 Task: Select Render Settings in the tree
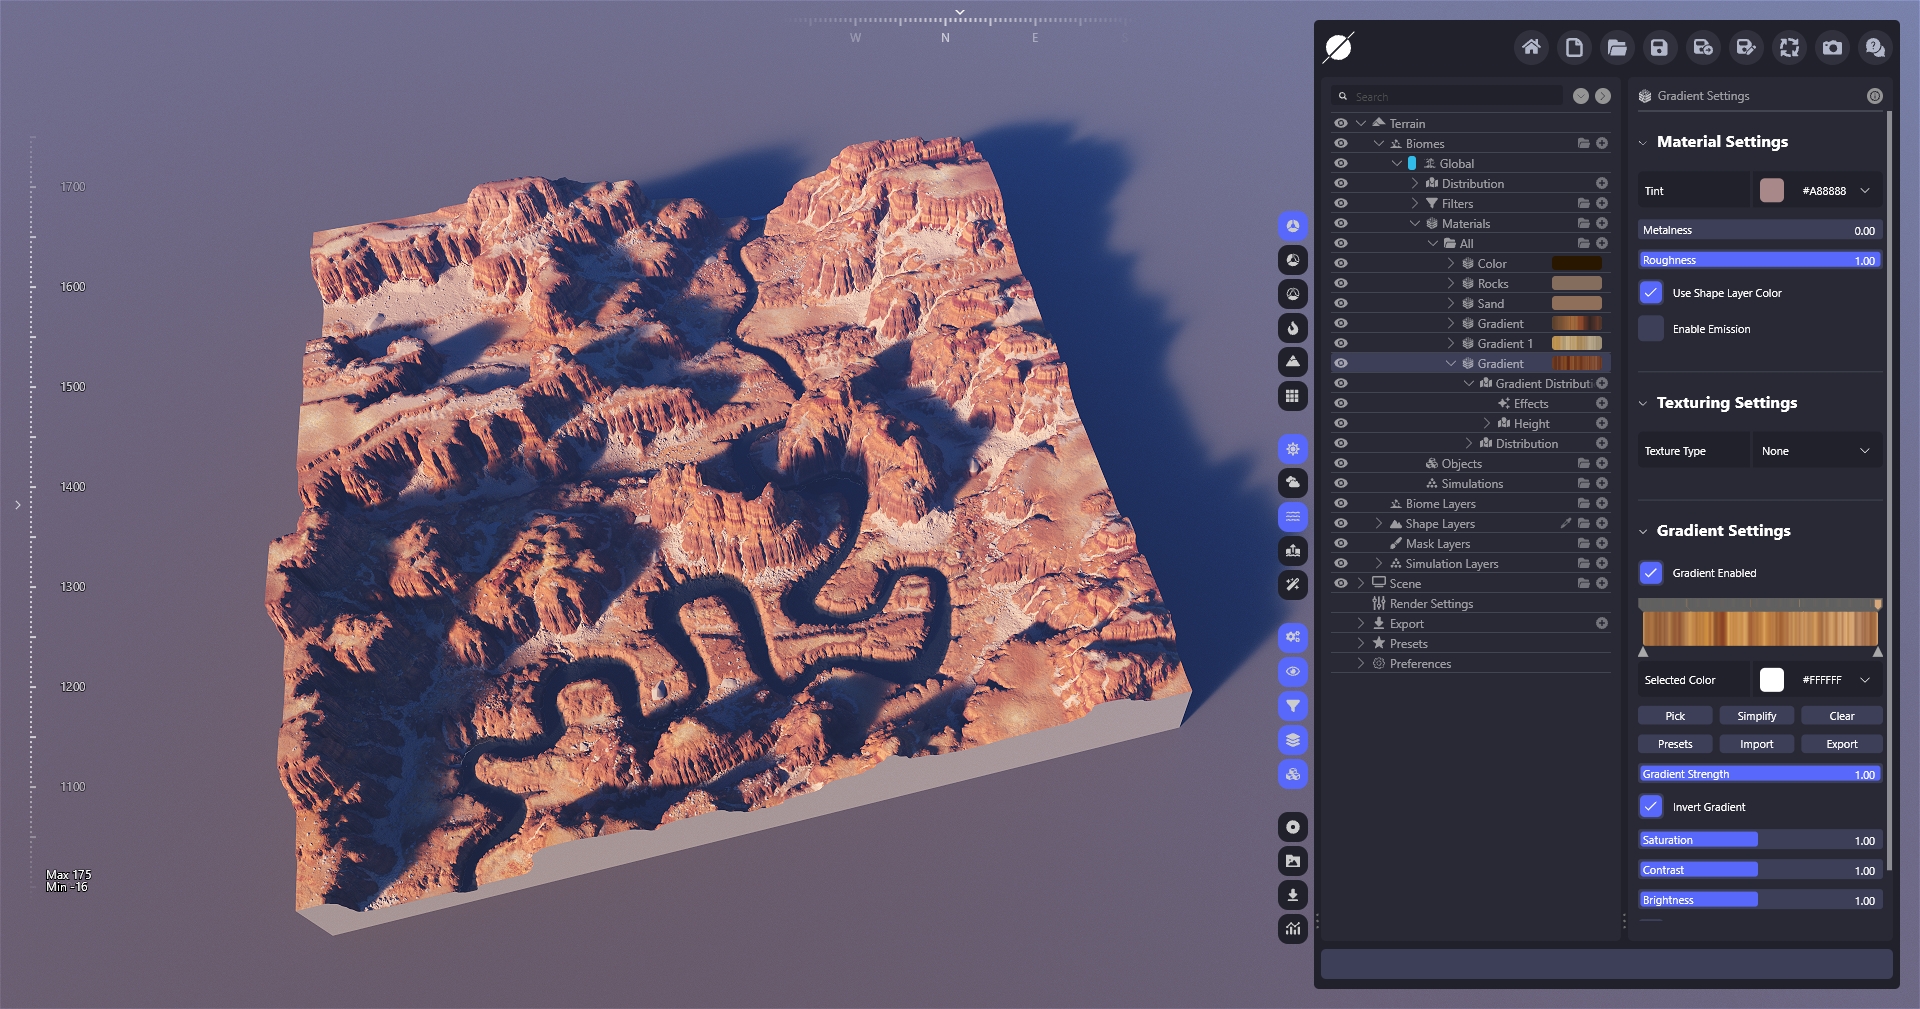(x=1431, y=604)
